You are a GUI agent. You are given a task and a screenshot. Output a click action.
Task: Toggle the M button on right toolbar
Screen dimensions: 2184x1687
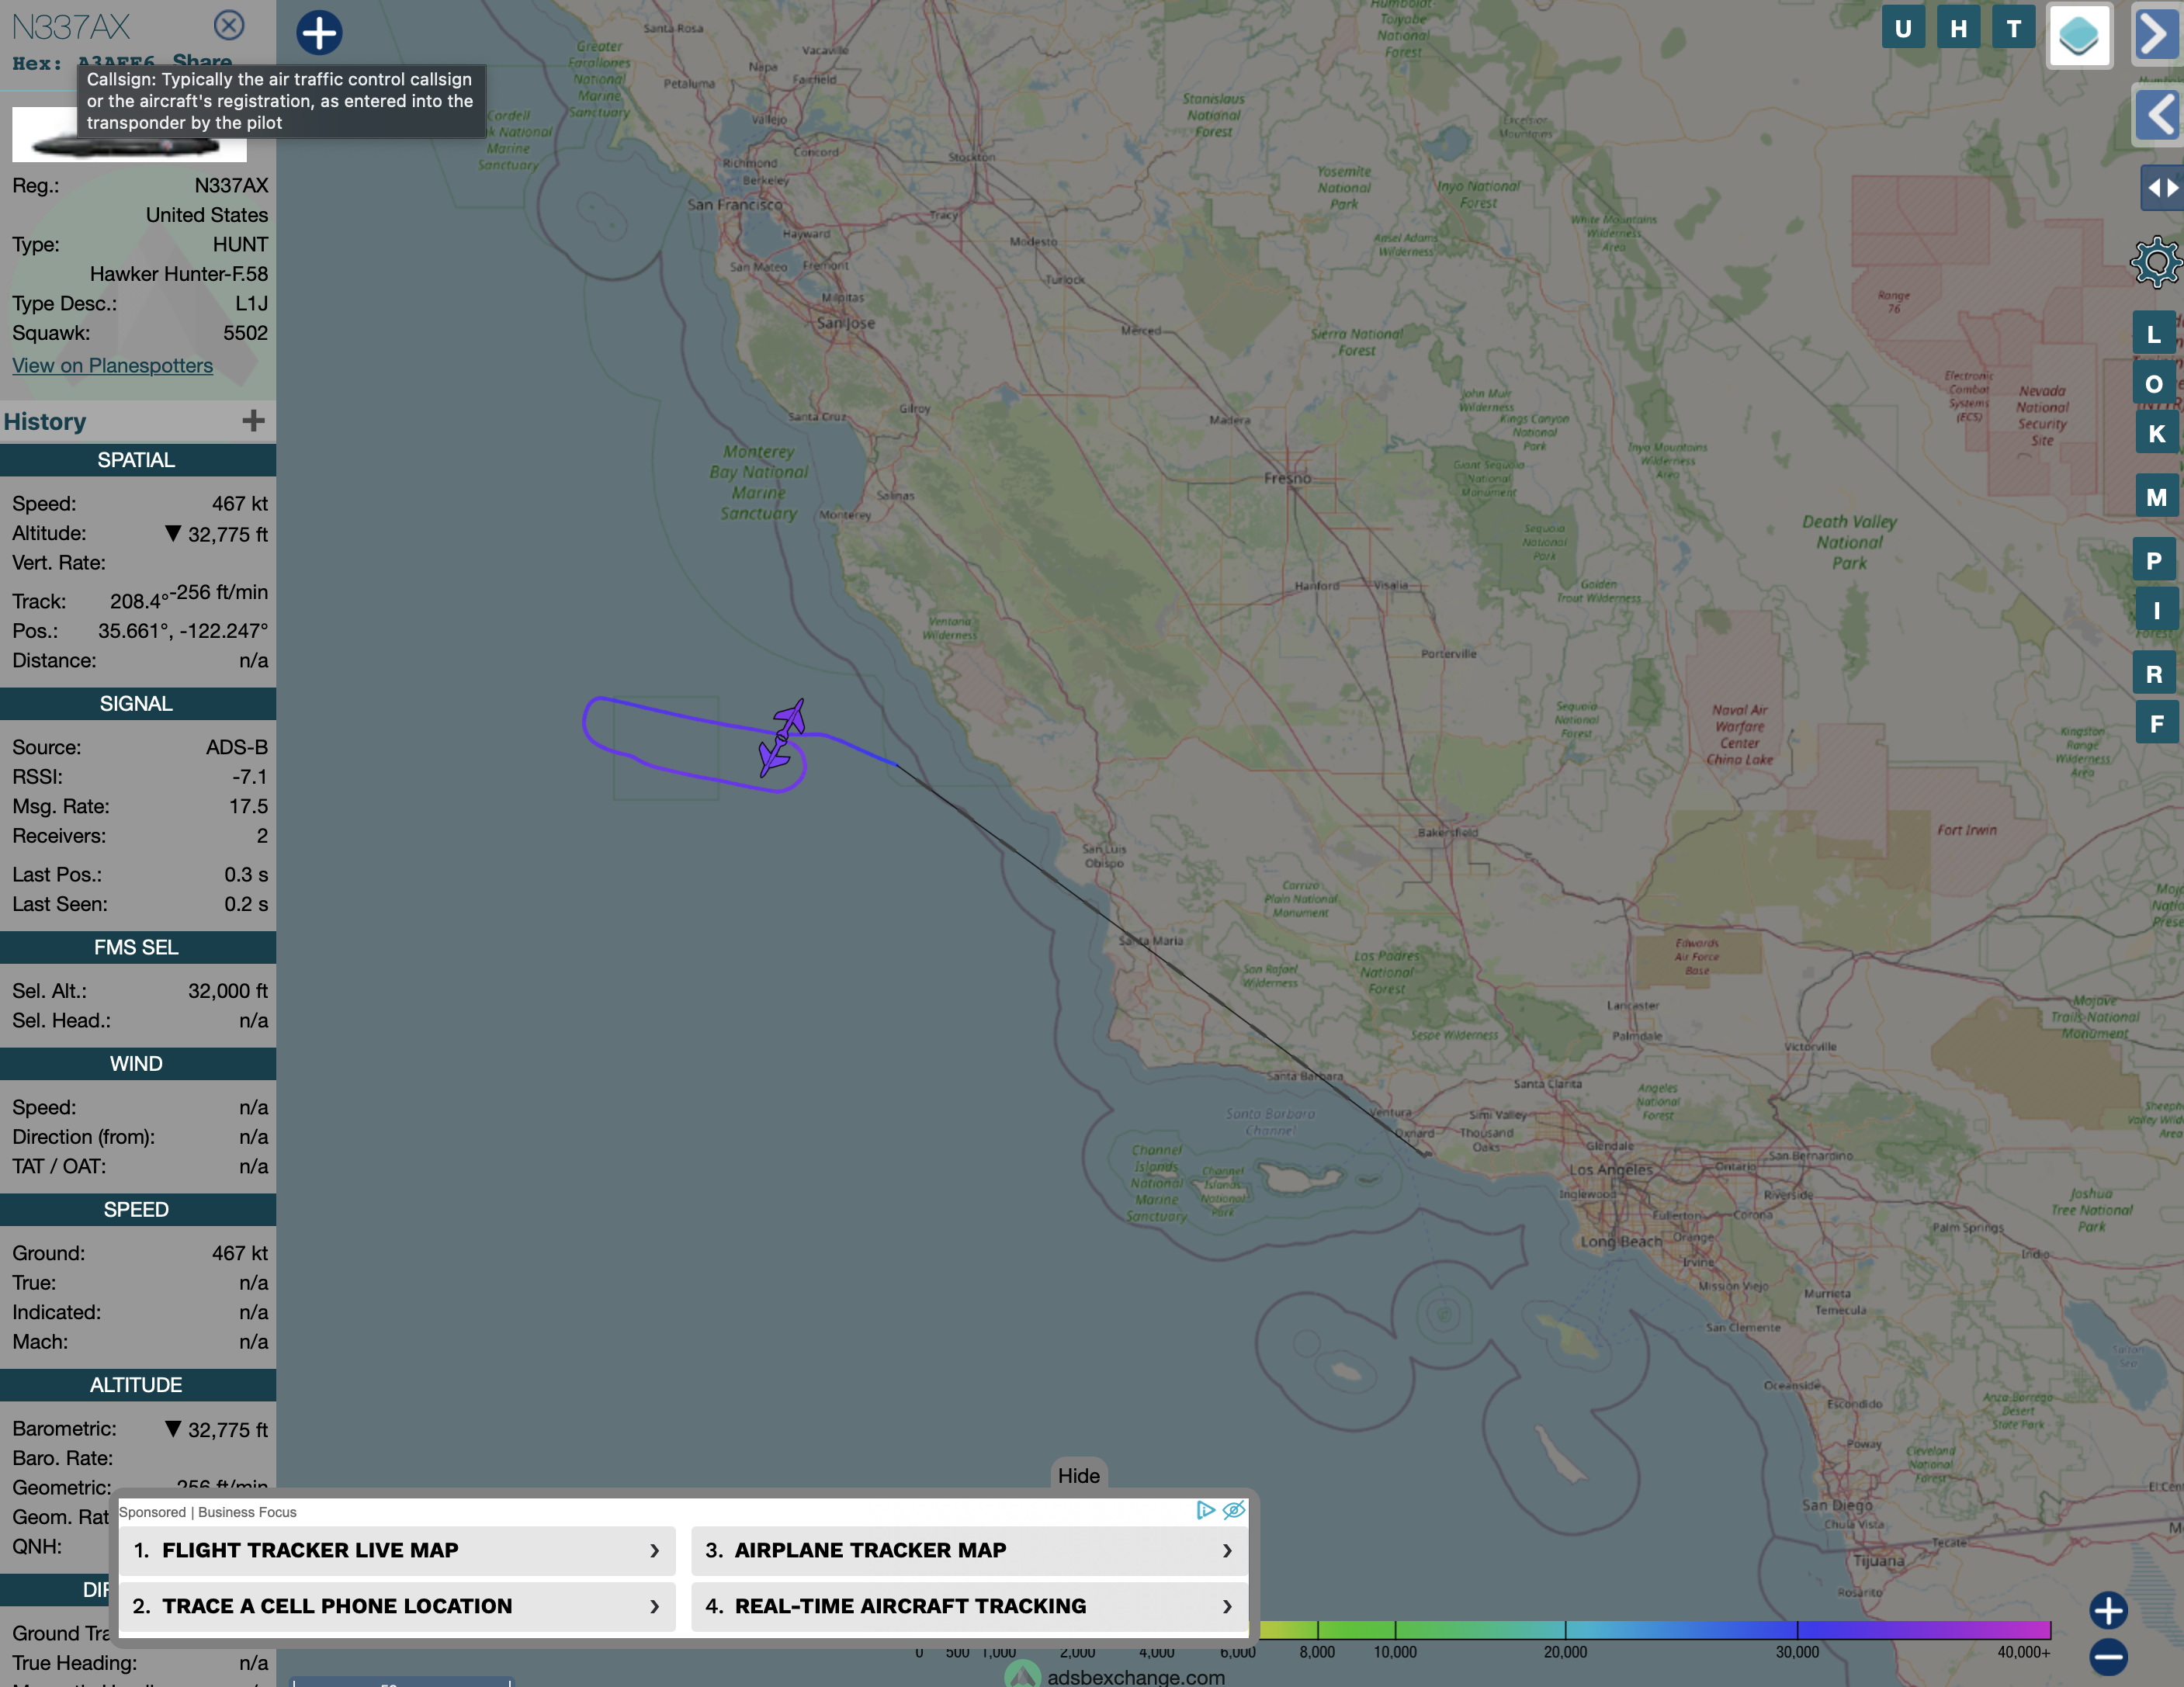2156,497
